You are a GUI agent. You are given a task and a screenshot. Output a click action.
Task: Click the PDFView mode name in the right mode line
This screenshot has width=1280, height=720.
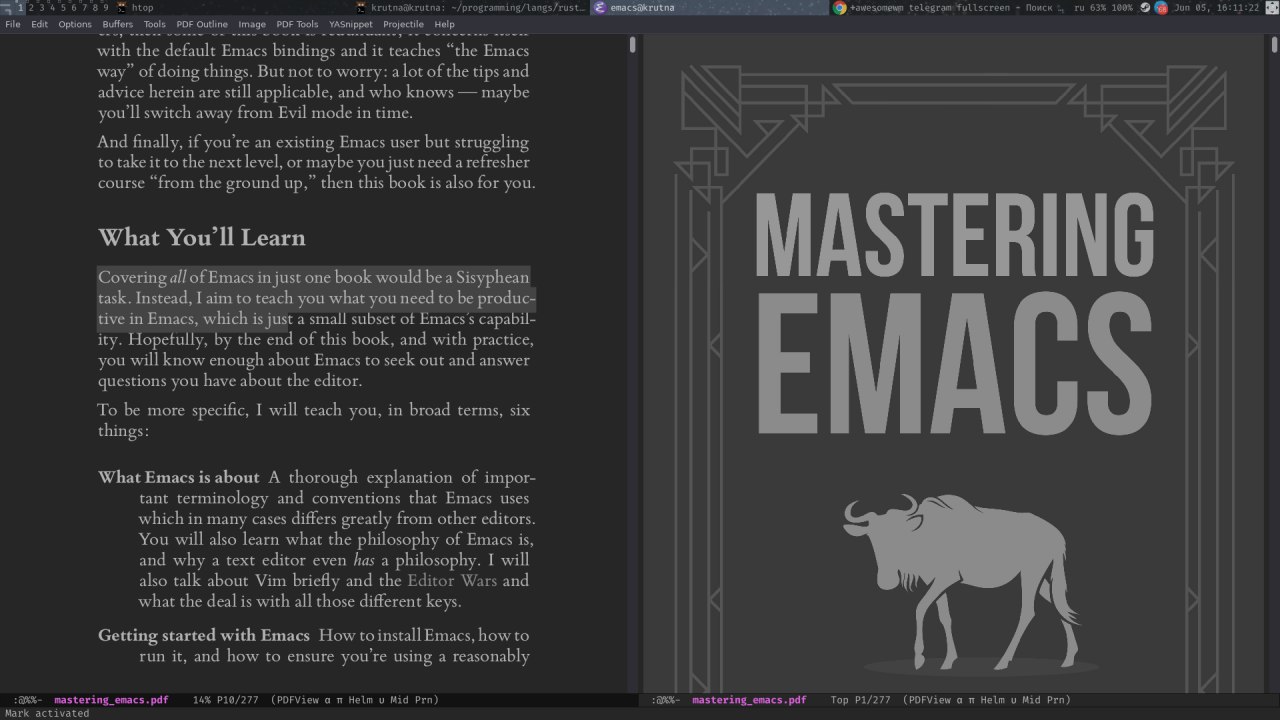coord(930,700)
